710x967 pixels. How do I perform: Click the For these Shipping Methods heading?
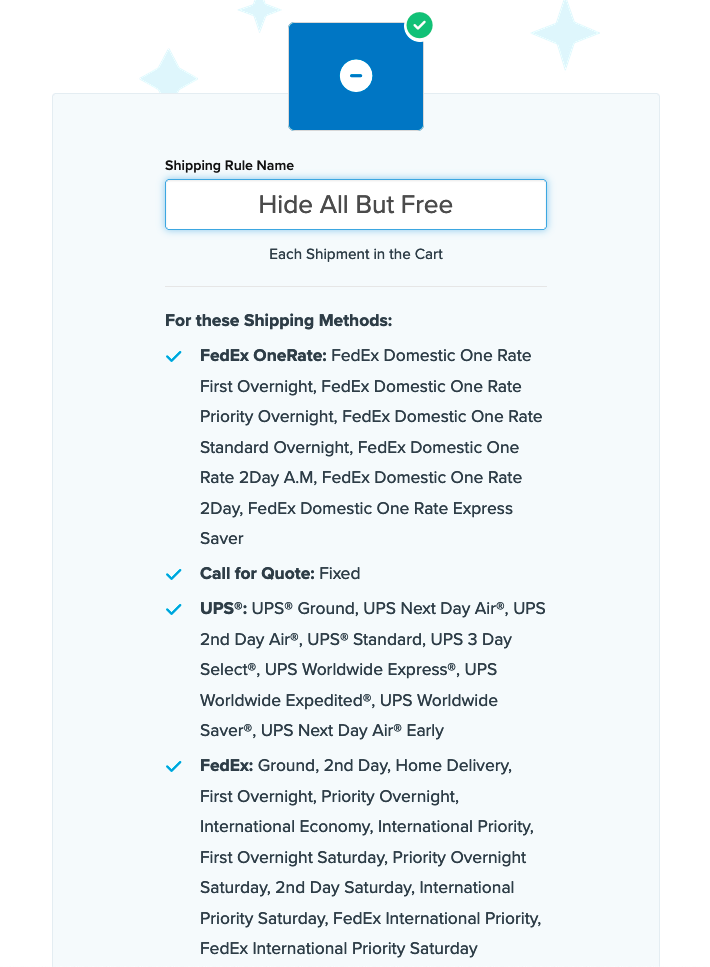[279, 321]
